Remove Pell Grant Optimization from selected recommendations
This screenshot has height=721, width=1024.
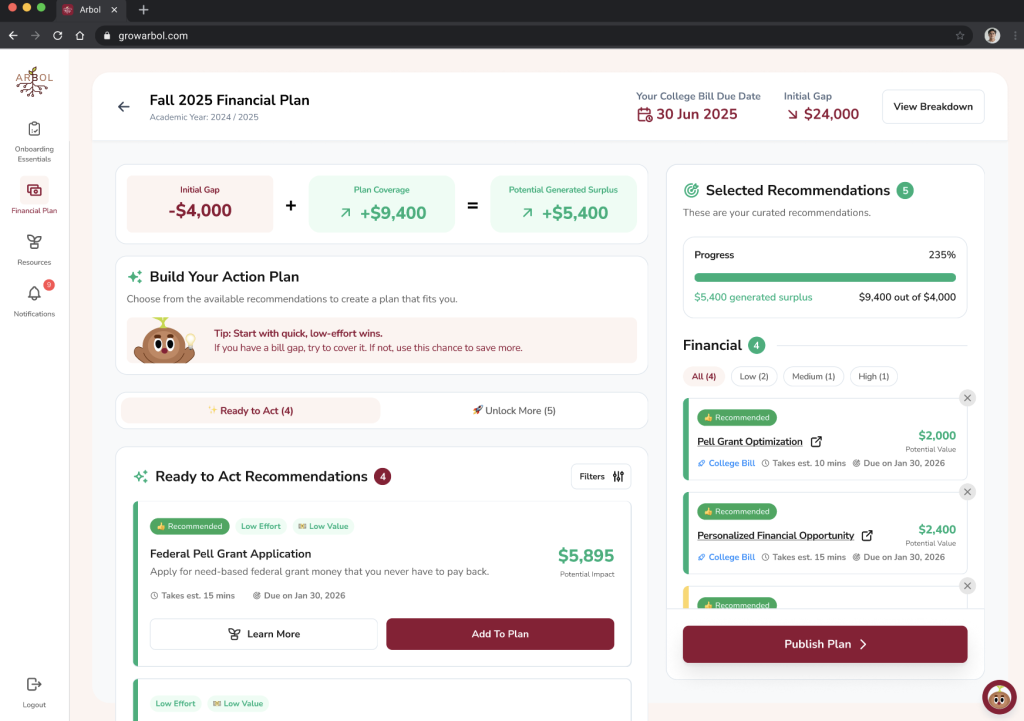pyautogui.click(x=967, y=398)
